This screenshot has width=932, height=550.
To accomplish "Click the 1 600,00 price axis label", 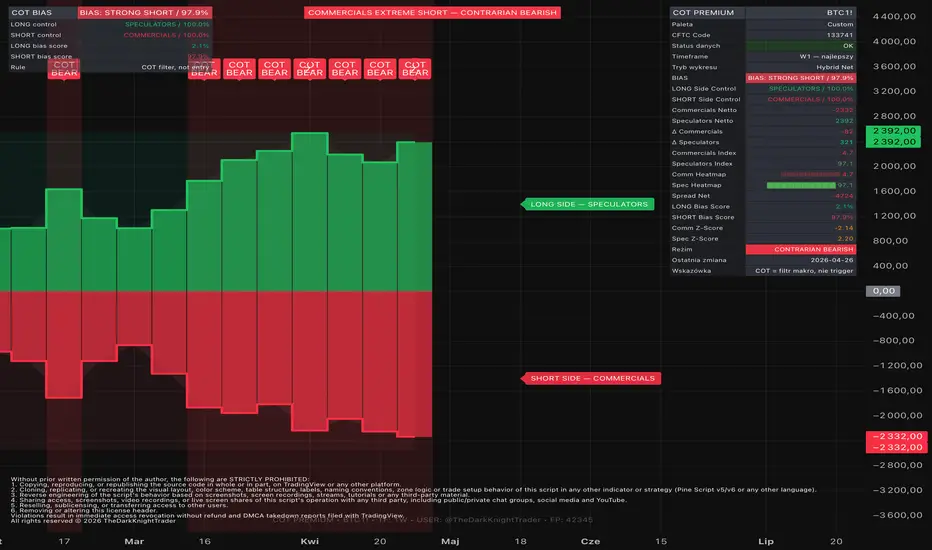I will (894, 191).
